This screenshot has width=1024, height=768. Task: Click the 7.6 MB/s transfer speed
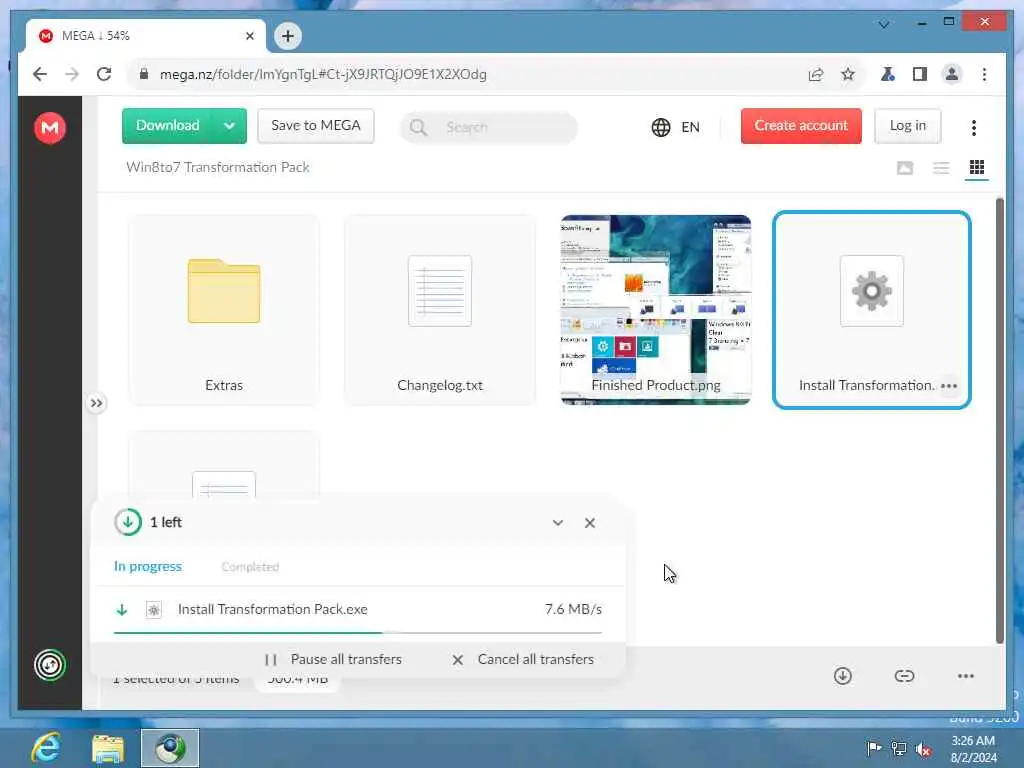(573, 609)
